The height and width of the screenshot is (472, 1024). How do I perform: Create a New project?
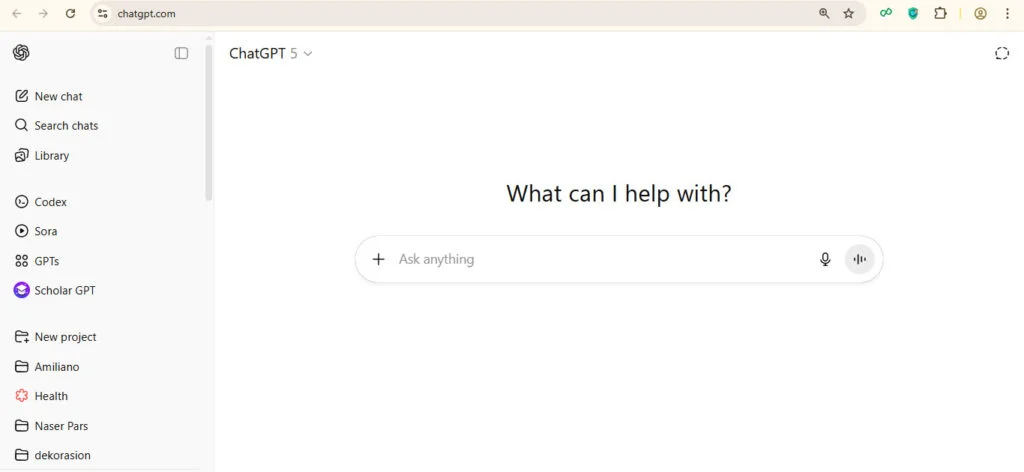click(x=65, y=337)
